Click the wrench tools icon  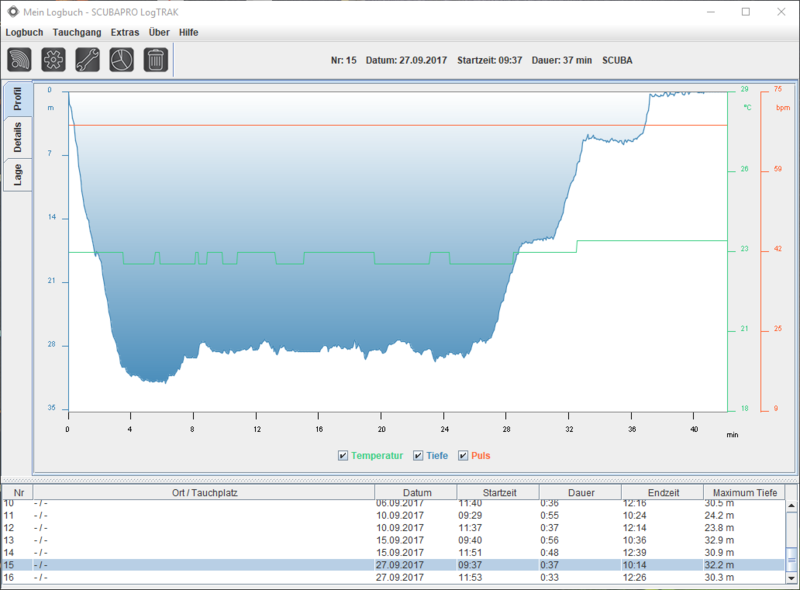click(x=87, y=60)
